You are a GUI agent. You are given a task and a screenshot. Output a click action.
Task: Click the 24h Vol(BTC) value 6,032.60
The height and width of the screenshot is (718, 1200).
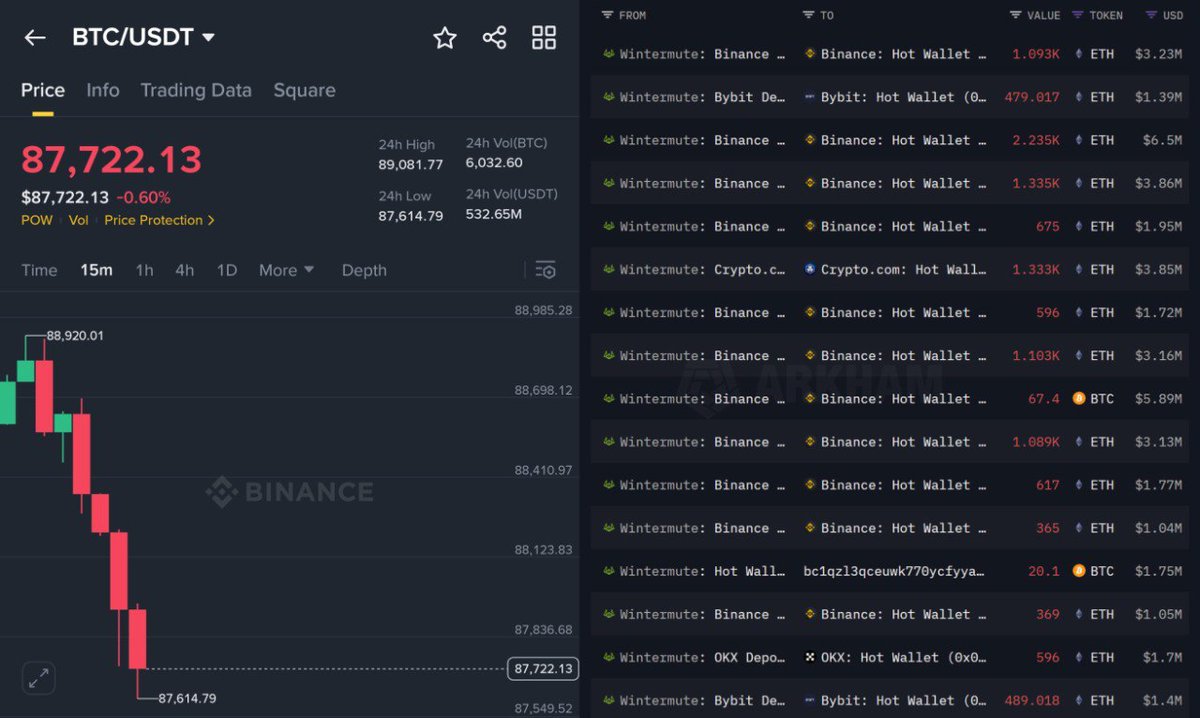coord(494,163)
